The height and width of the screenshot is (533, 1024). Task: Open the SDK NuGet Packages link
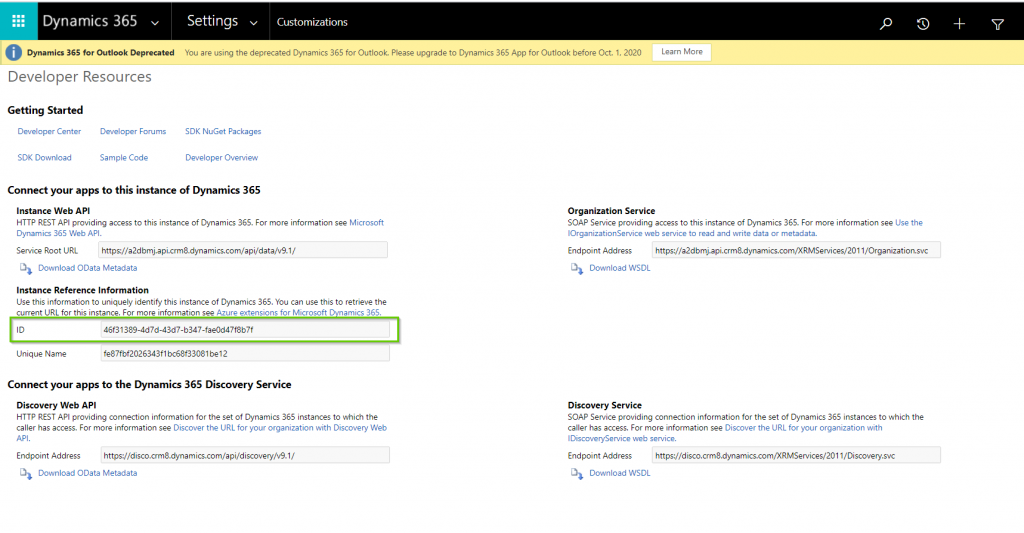click(x=223, y=131)
